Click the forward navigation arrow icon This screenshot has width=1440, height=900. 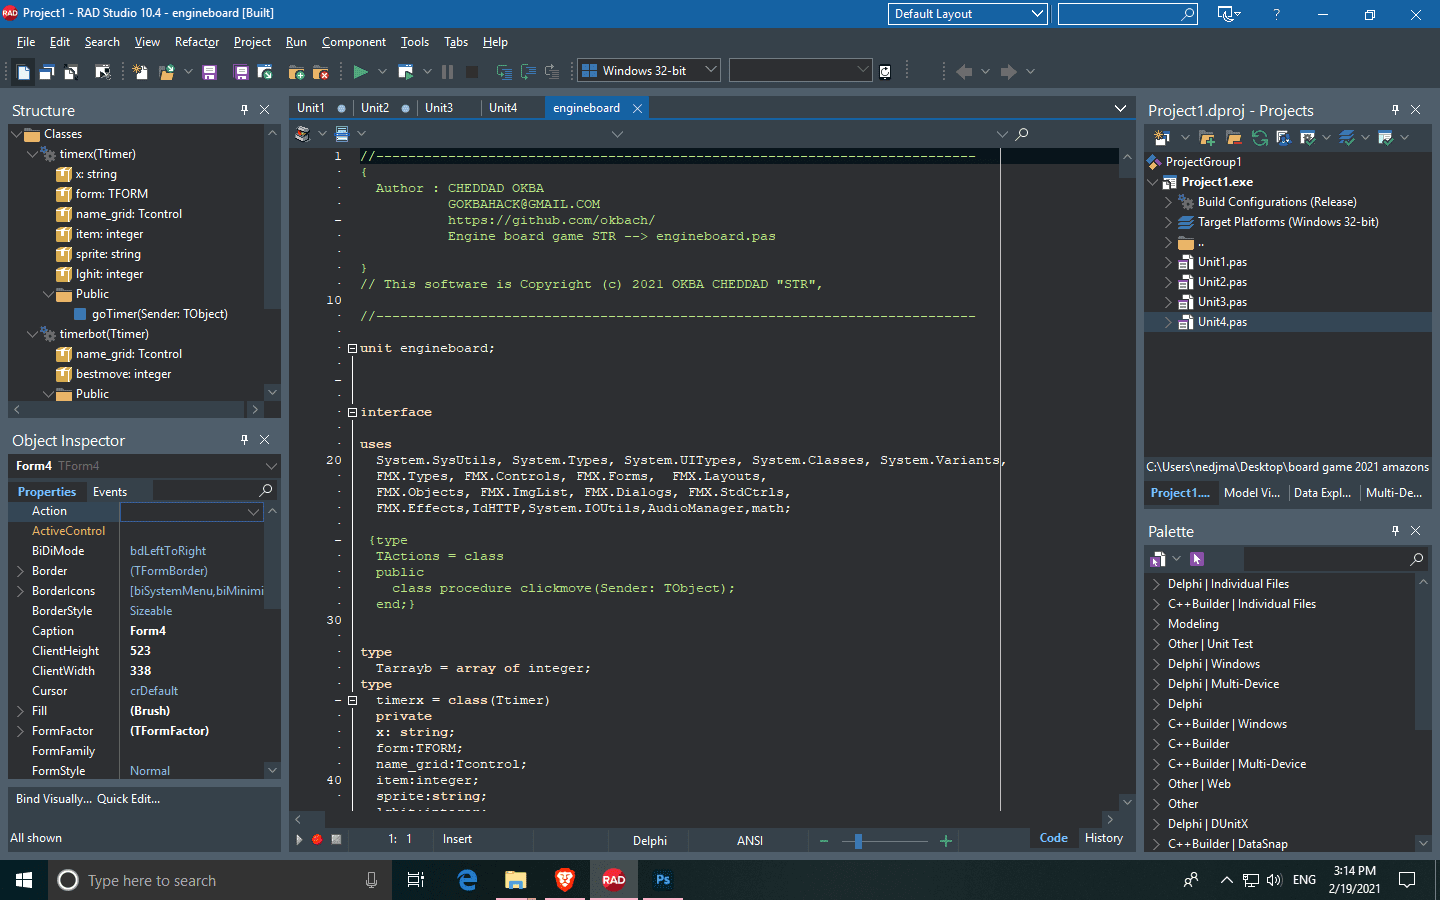[x=1008, y=72]
